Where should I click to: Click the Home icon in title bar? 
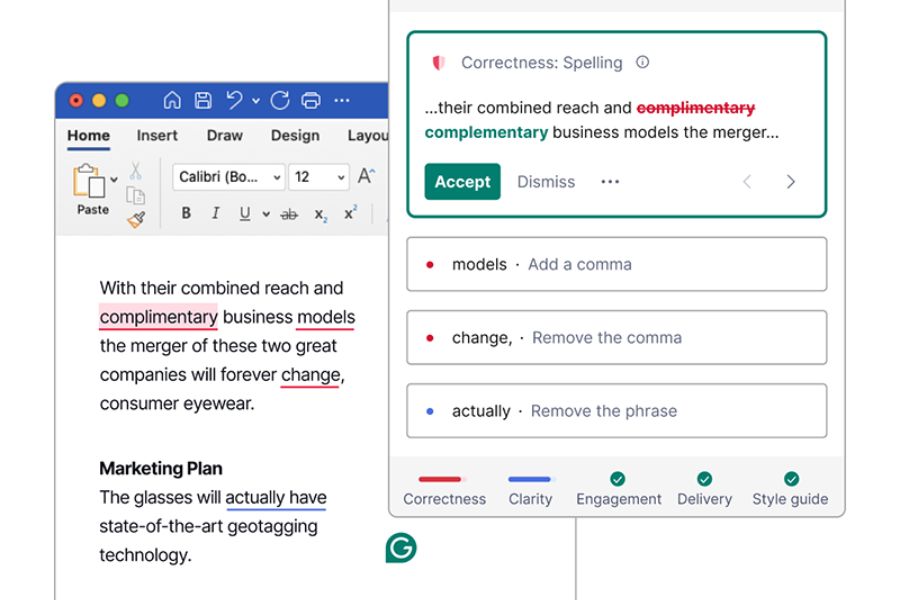pos(172,100)
